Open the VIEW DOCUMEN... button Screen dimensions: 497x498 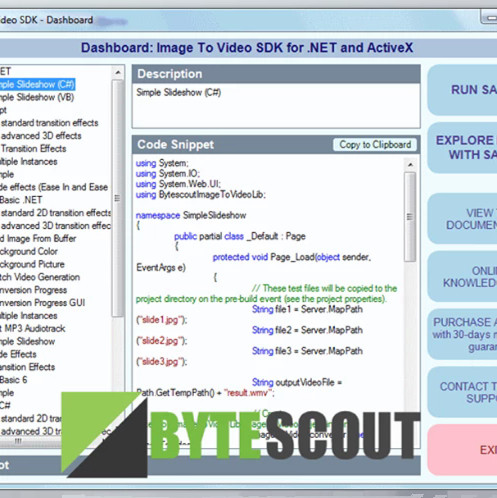coord(462,219)
